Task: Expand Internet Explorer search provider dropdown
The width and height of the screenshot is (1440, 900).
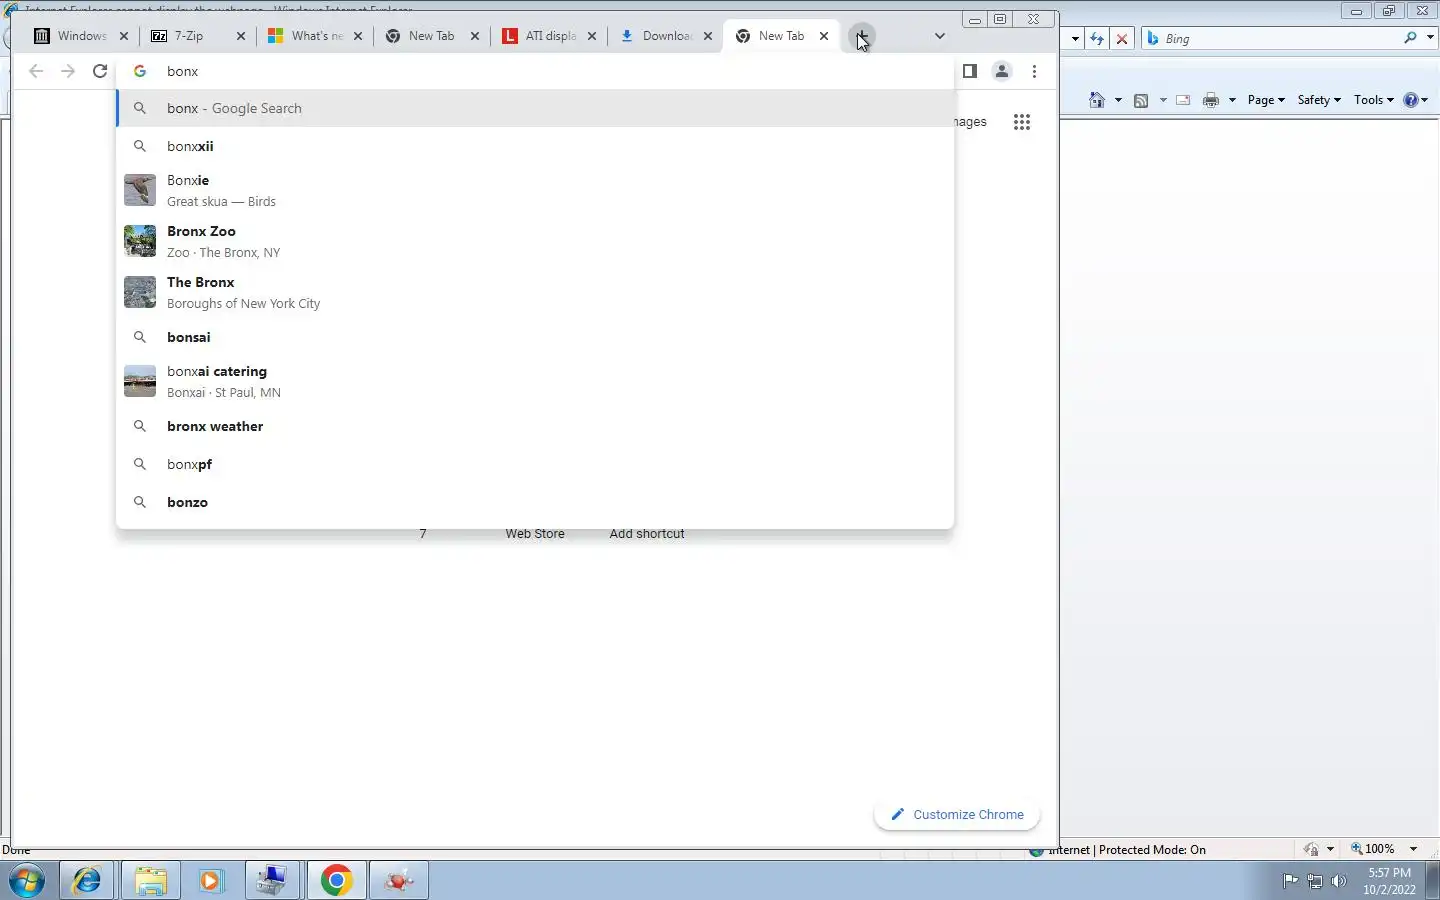Action: point(1430,38)
